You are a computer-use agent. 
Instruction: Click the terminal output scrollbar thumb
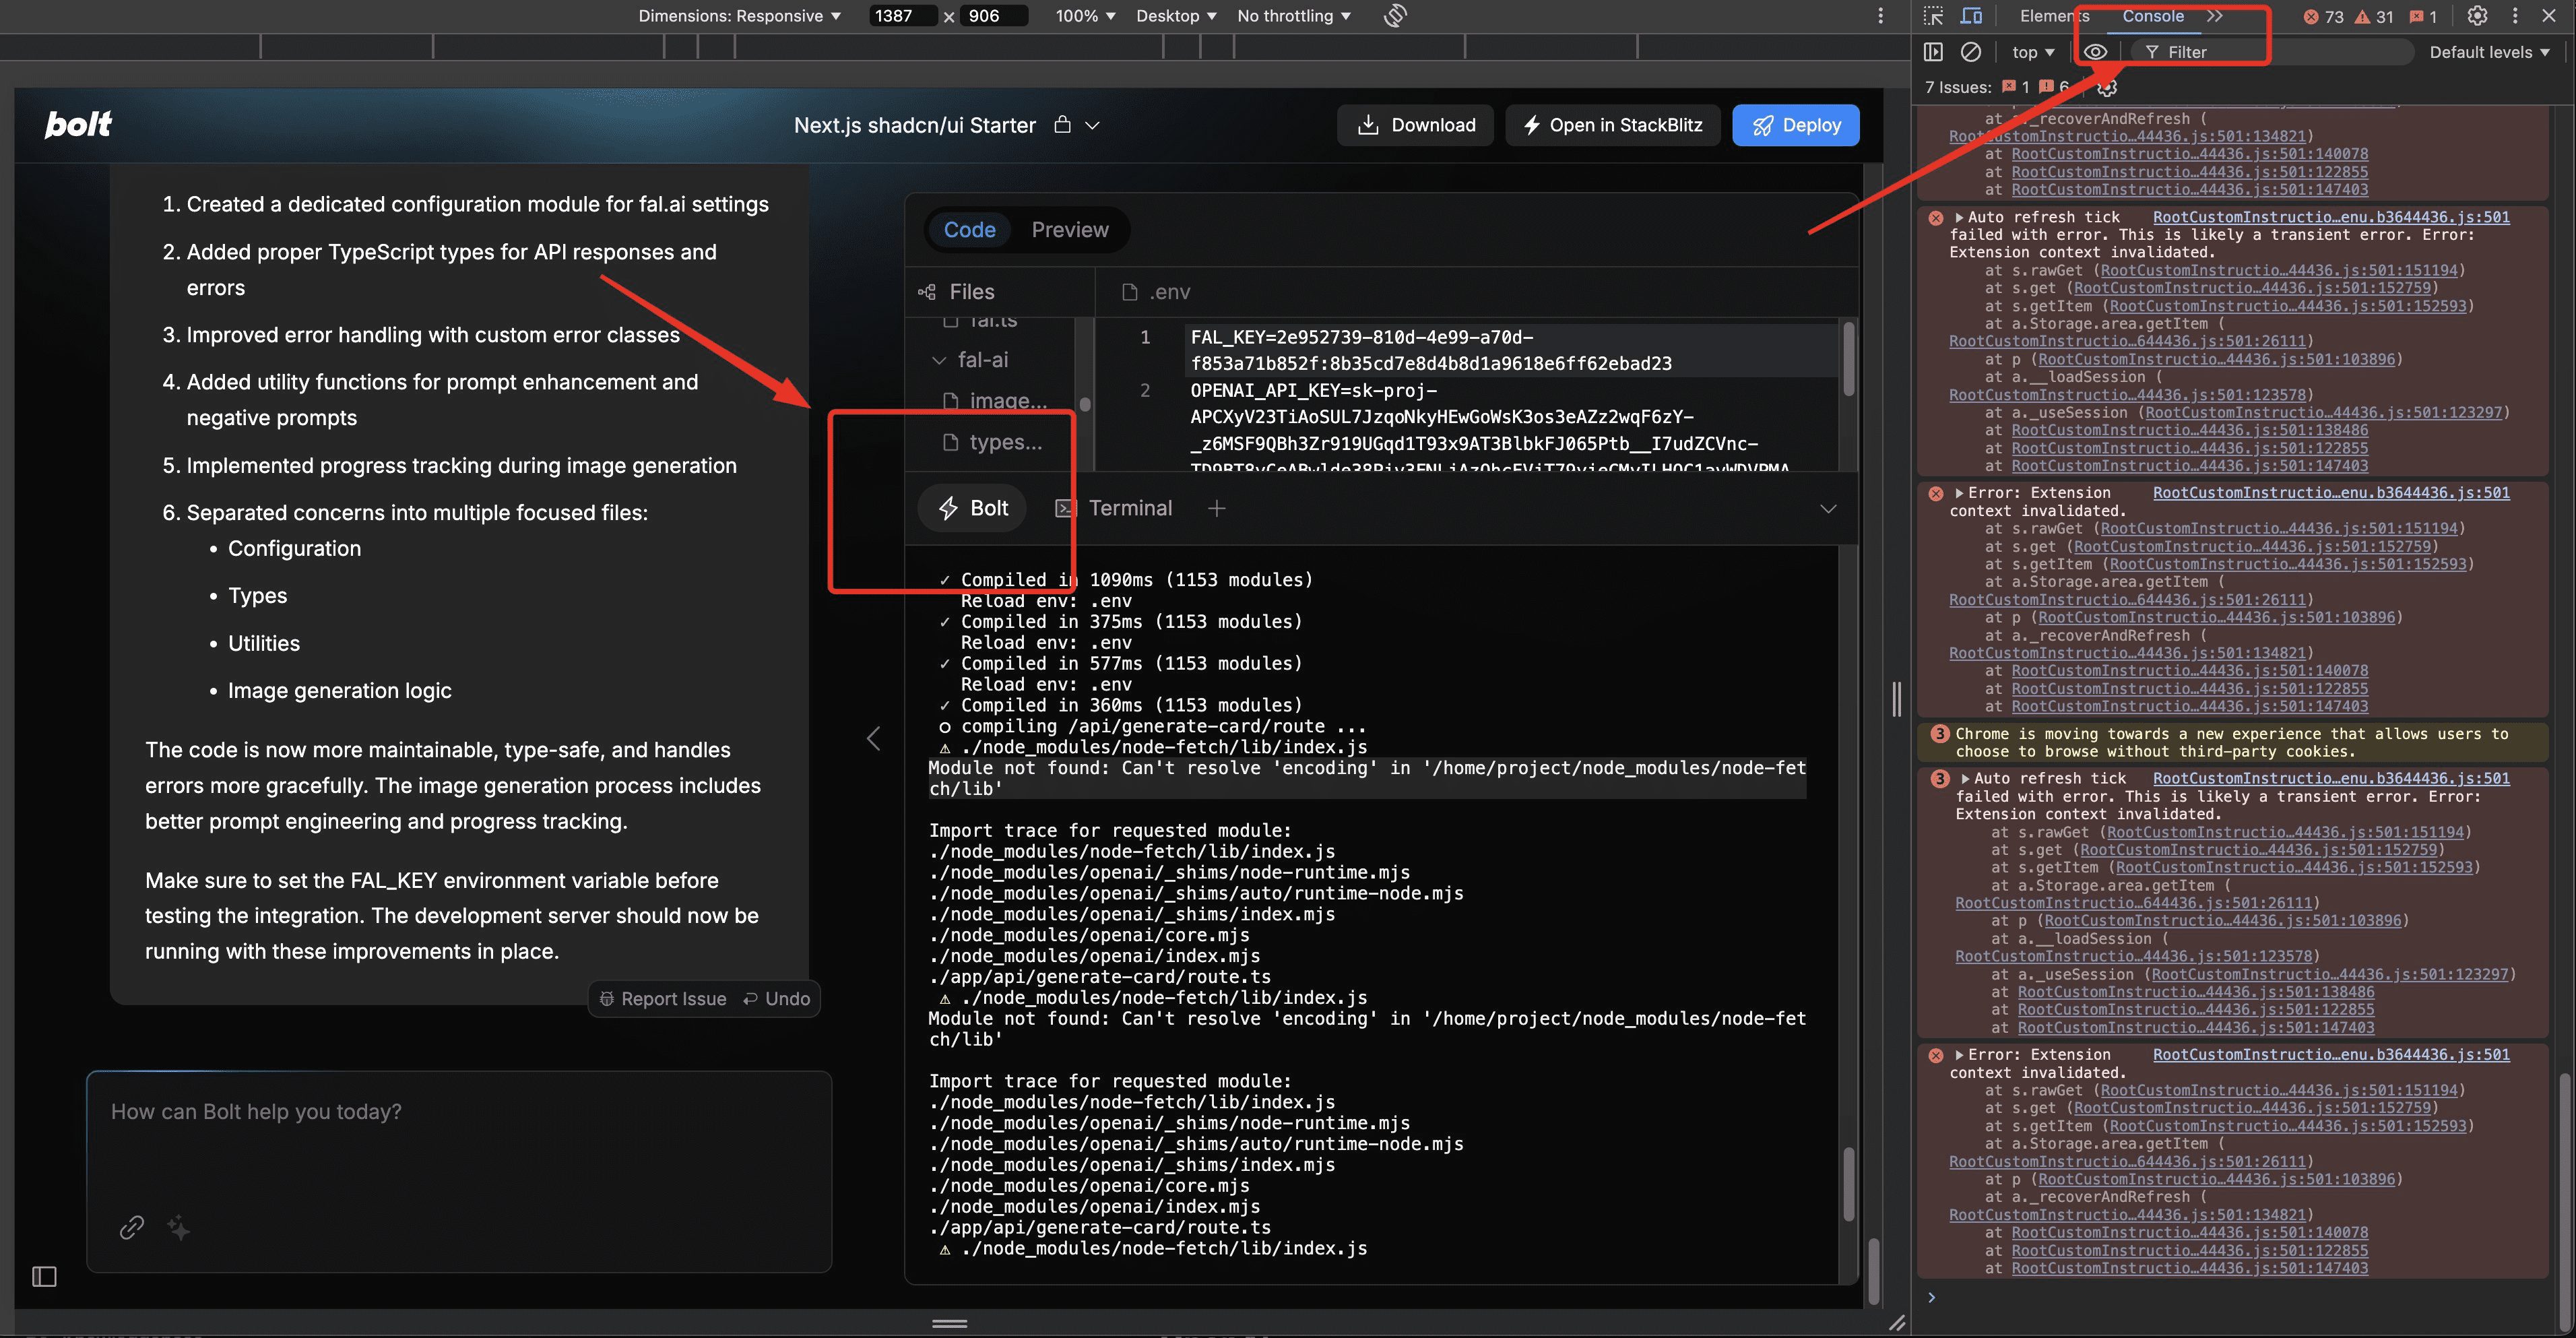point(1849,1183)
